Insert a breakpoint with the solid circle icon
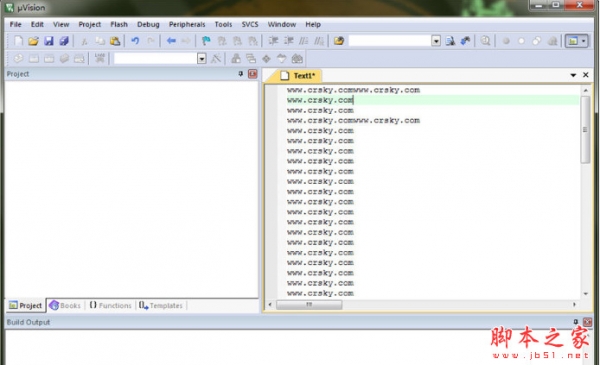 tap(506, 41)
